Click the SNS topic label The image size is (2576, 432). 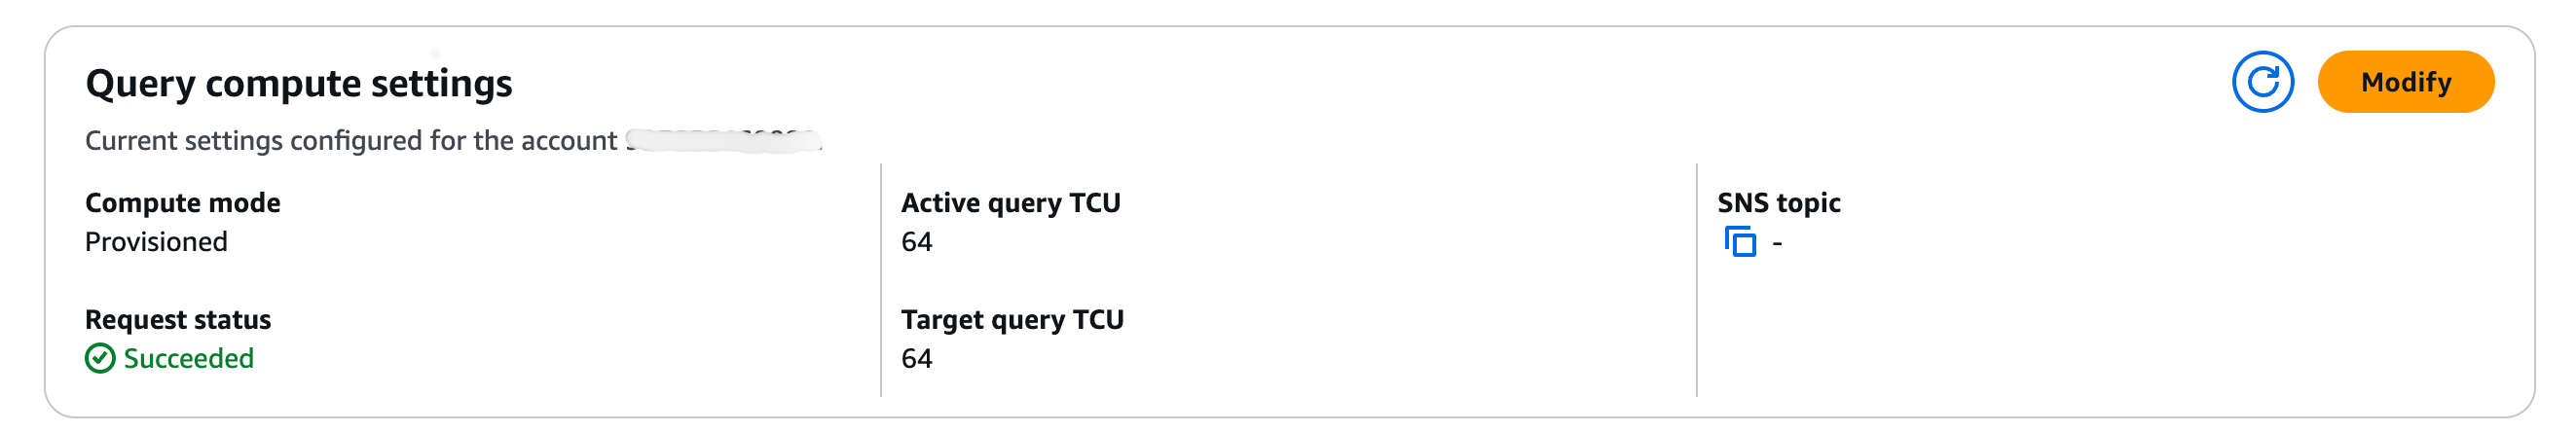tap(1778, 203)
